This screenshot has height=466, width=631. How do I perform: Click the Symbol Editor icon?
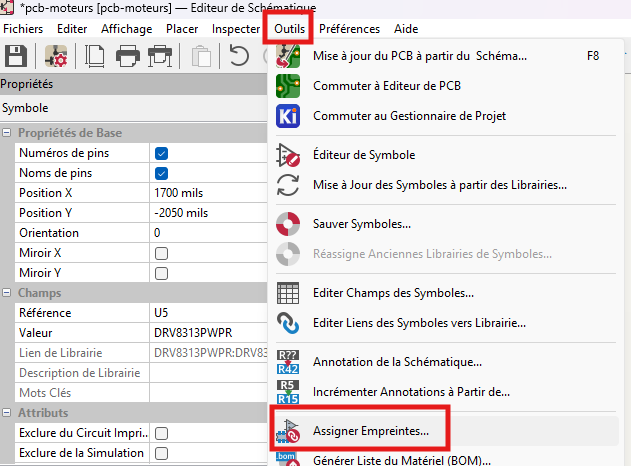(288, 155)
